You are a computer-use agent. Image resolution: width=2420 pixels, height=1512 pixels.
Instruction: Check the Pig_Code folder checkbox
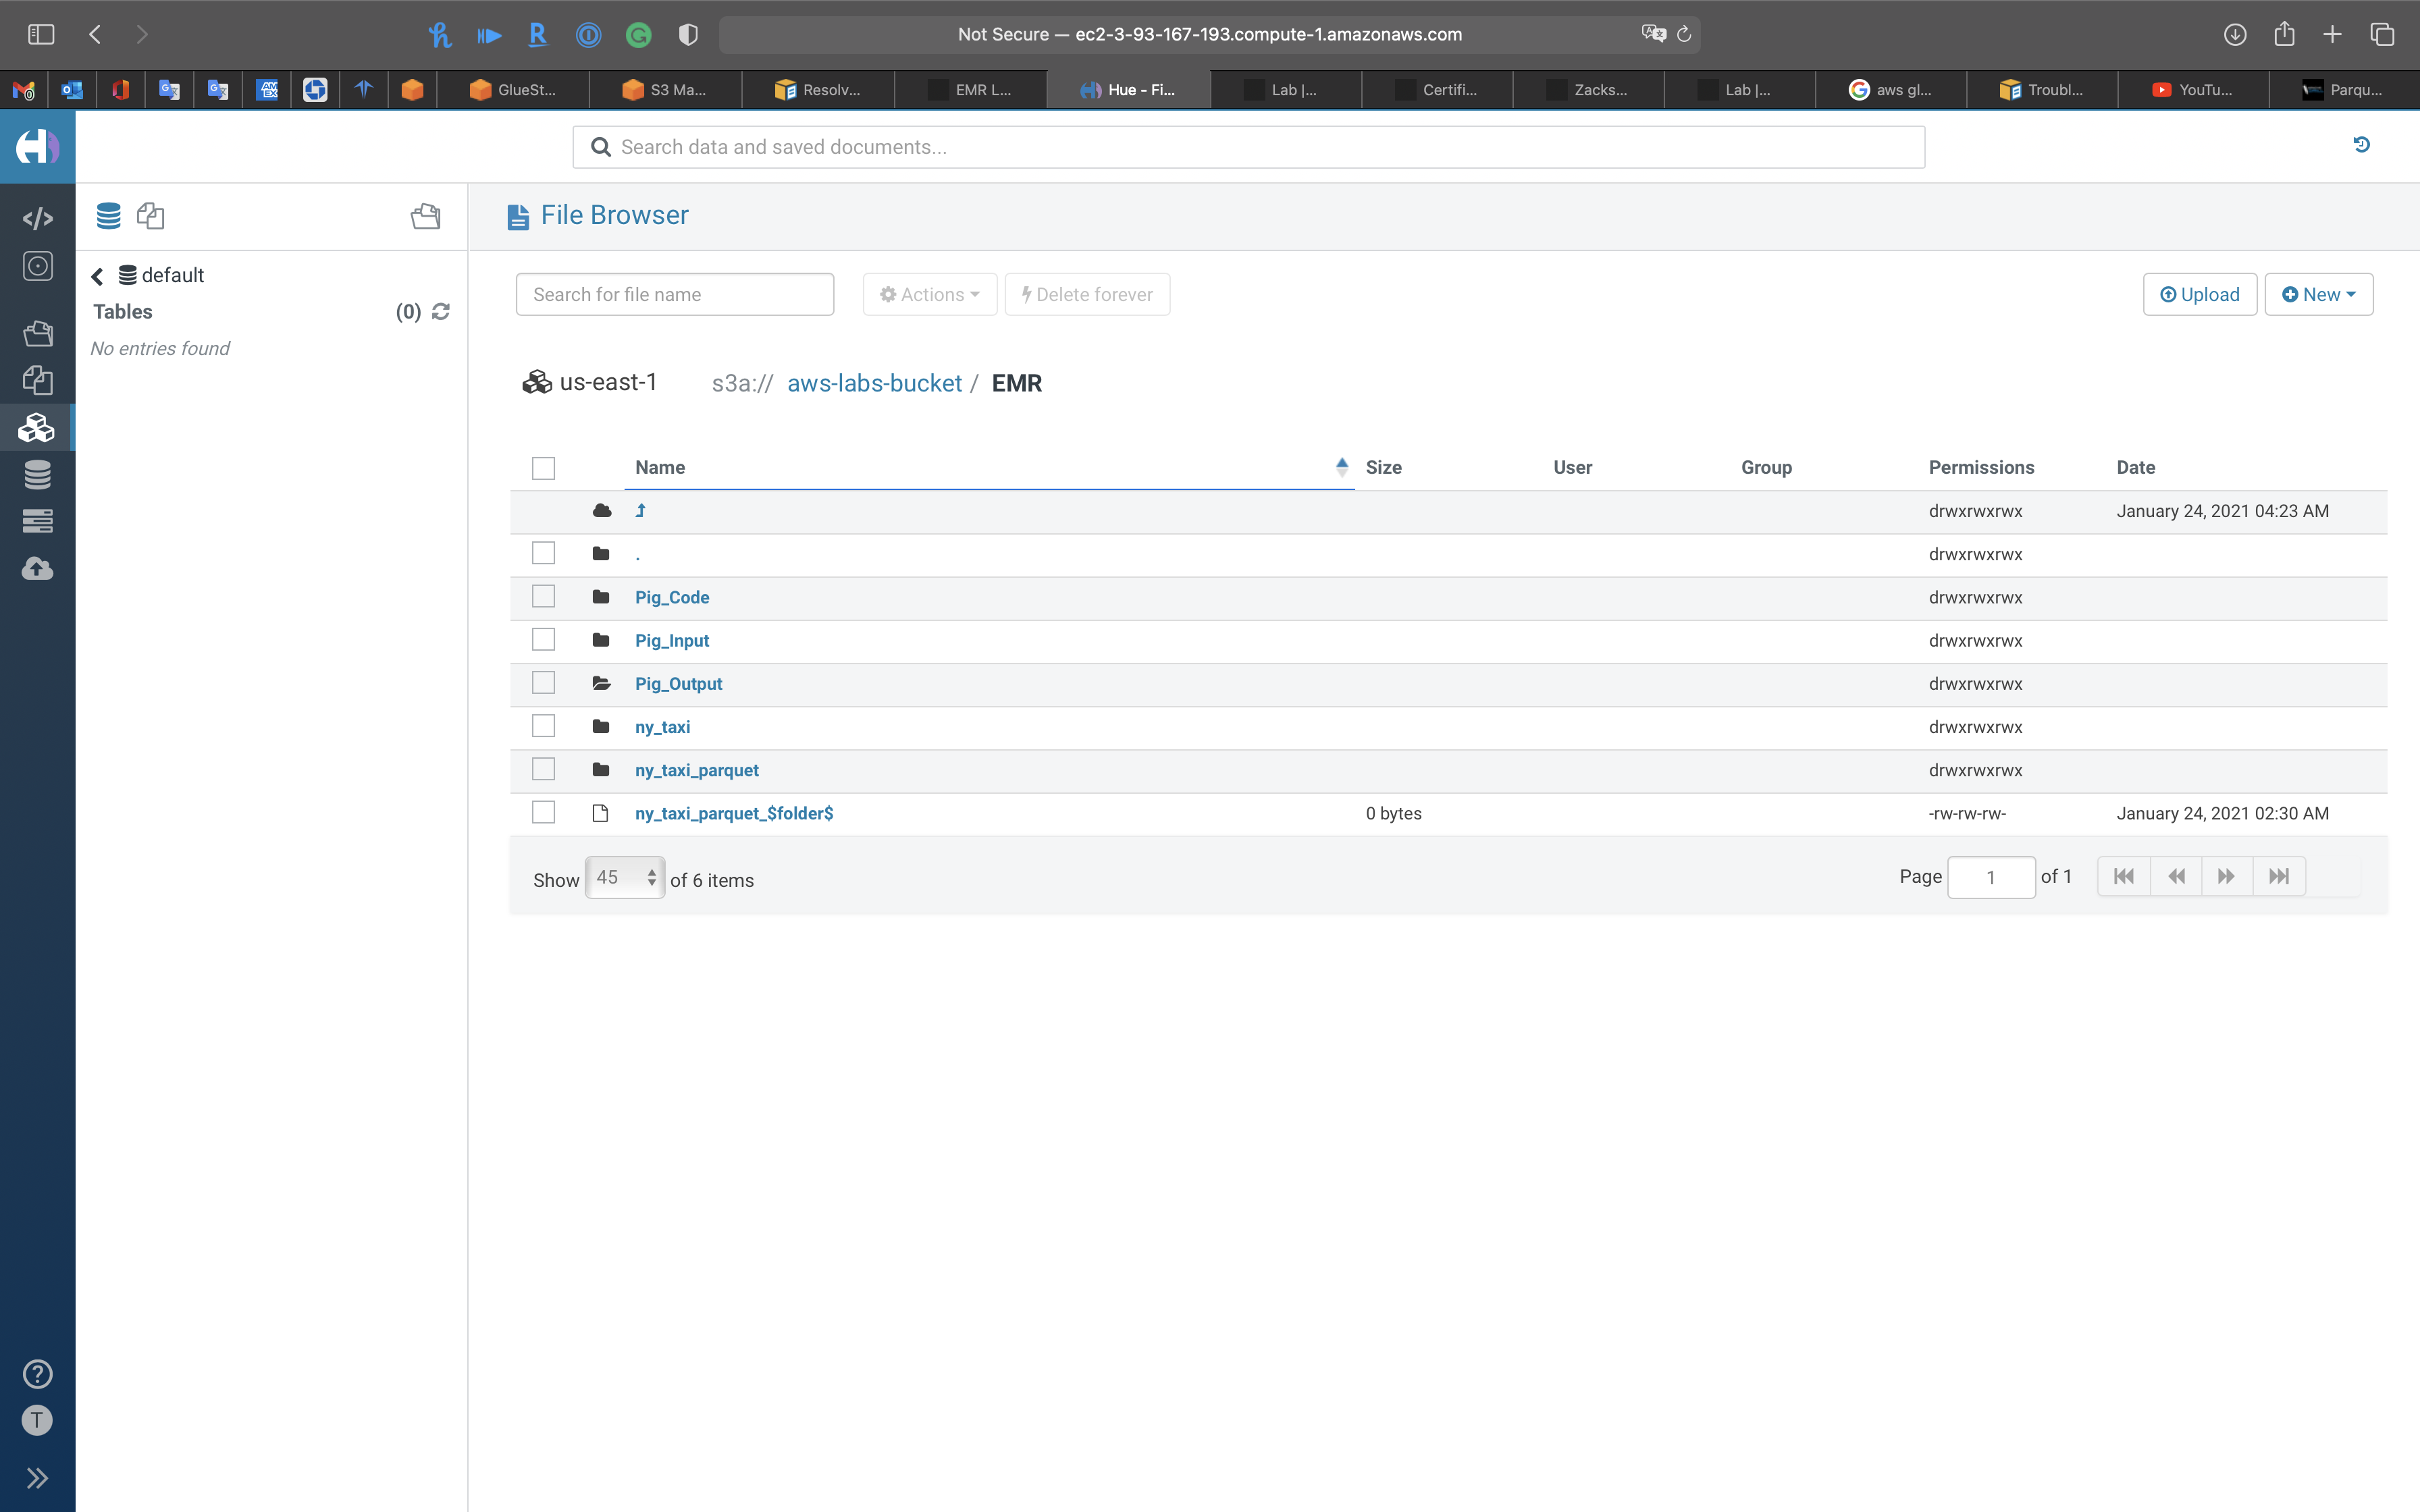pyautogui.click(x=543, y=597)
